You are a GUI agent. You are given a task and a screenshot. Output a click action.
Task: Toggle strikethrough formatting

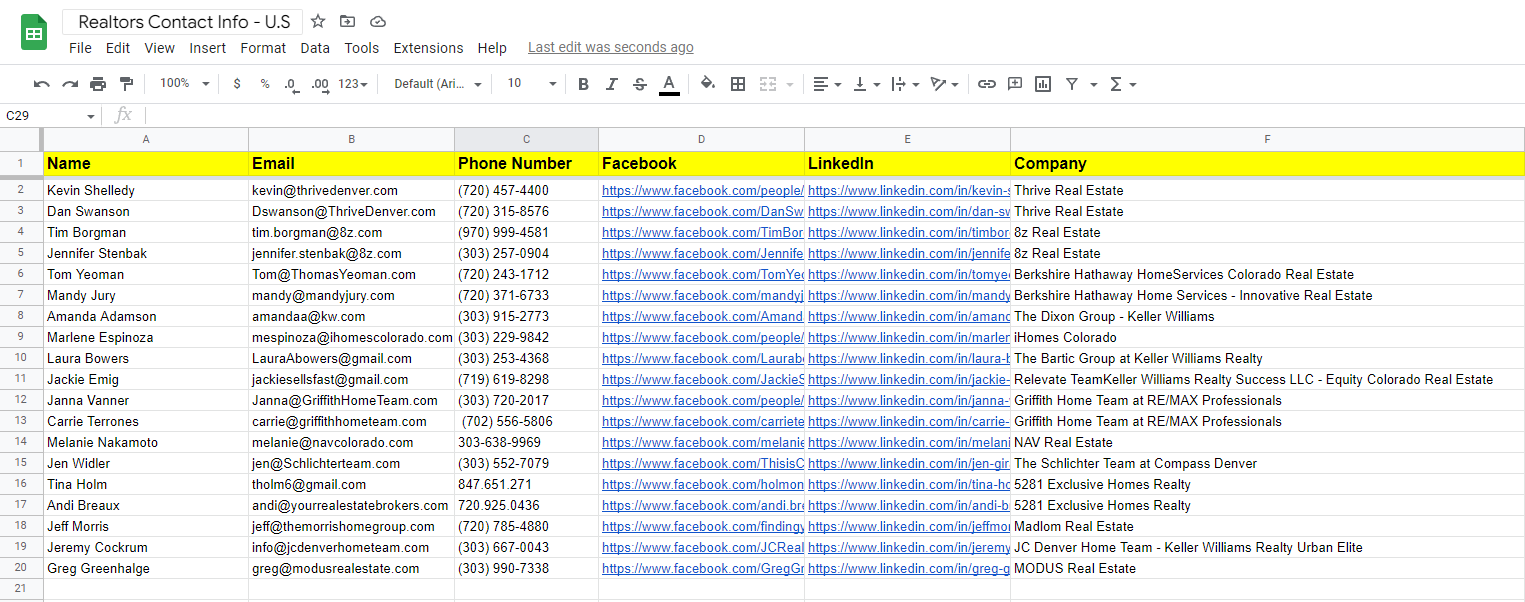click(x=640, y=84)
